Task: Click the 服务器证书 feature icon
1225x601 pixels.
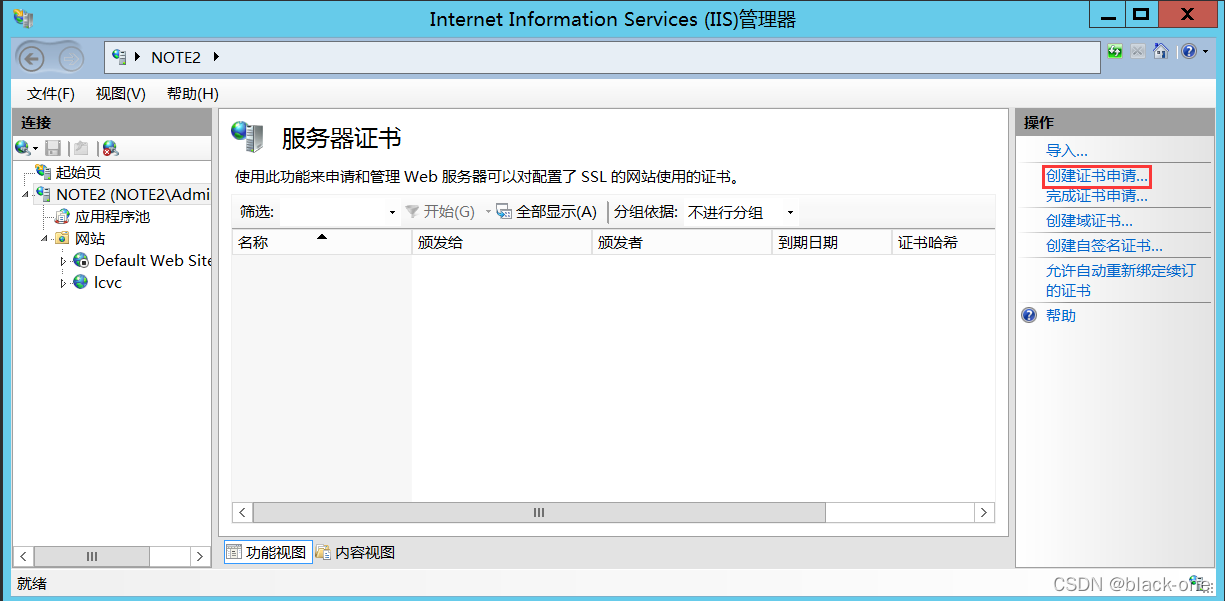Action: tap(247, 136)
